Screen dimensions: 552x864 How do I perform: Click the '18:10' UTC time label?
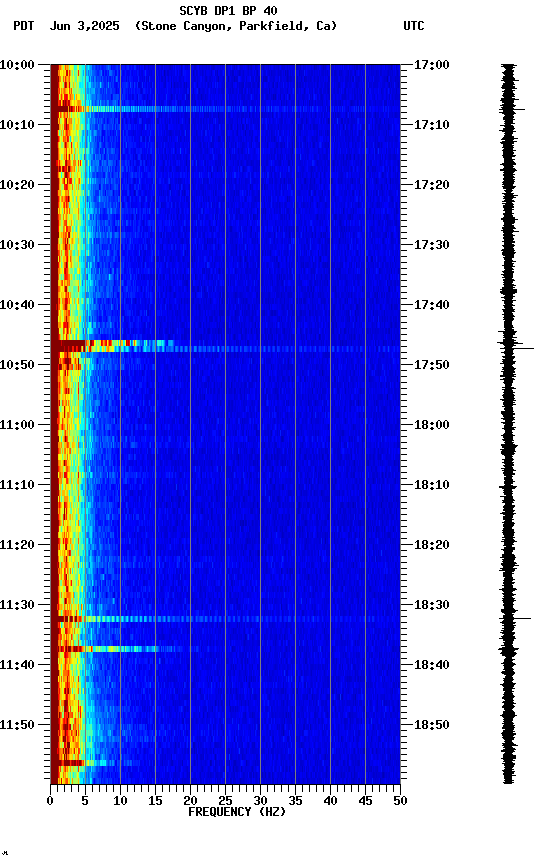[x=432, y=485]
